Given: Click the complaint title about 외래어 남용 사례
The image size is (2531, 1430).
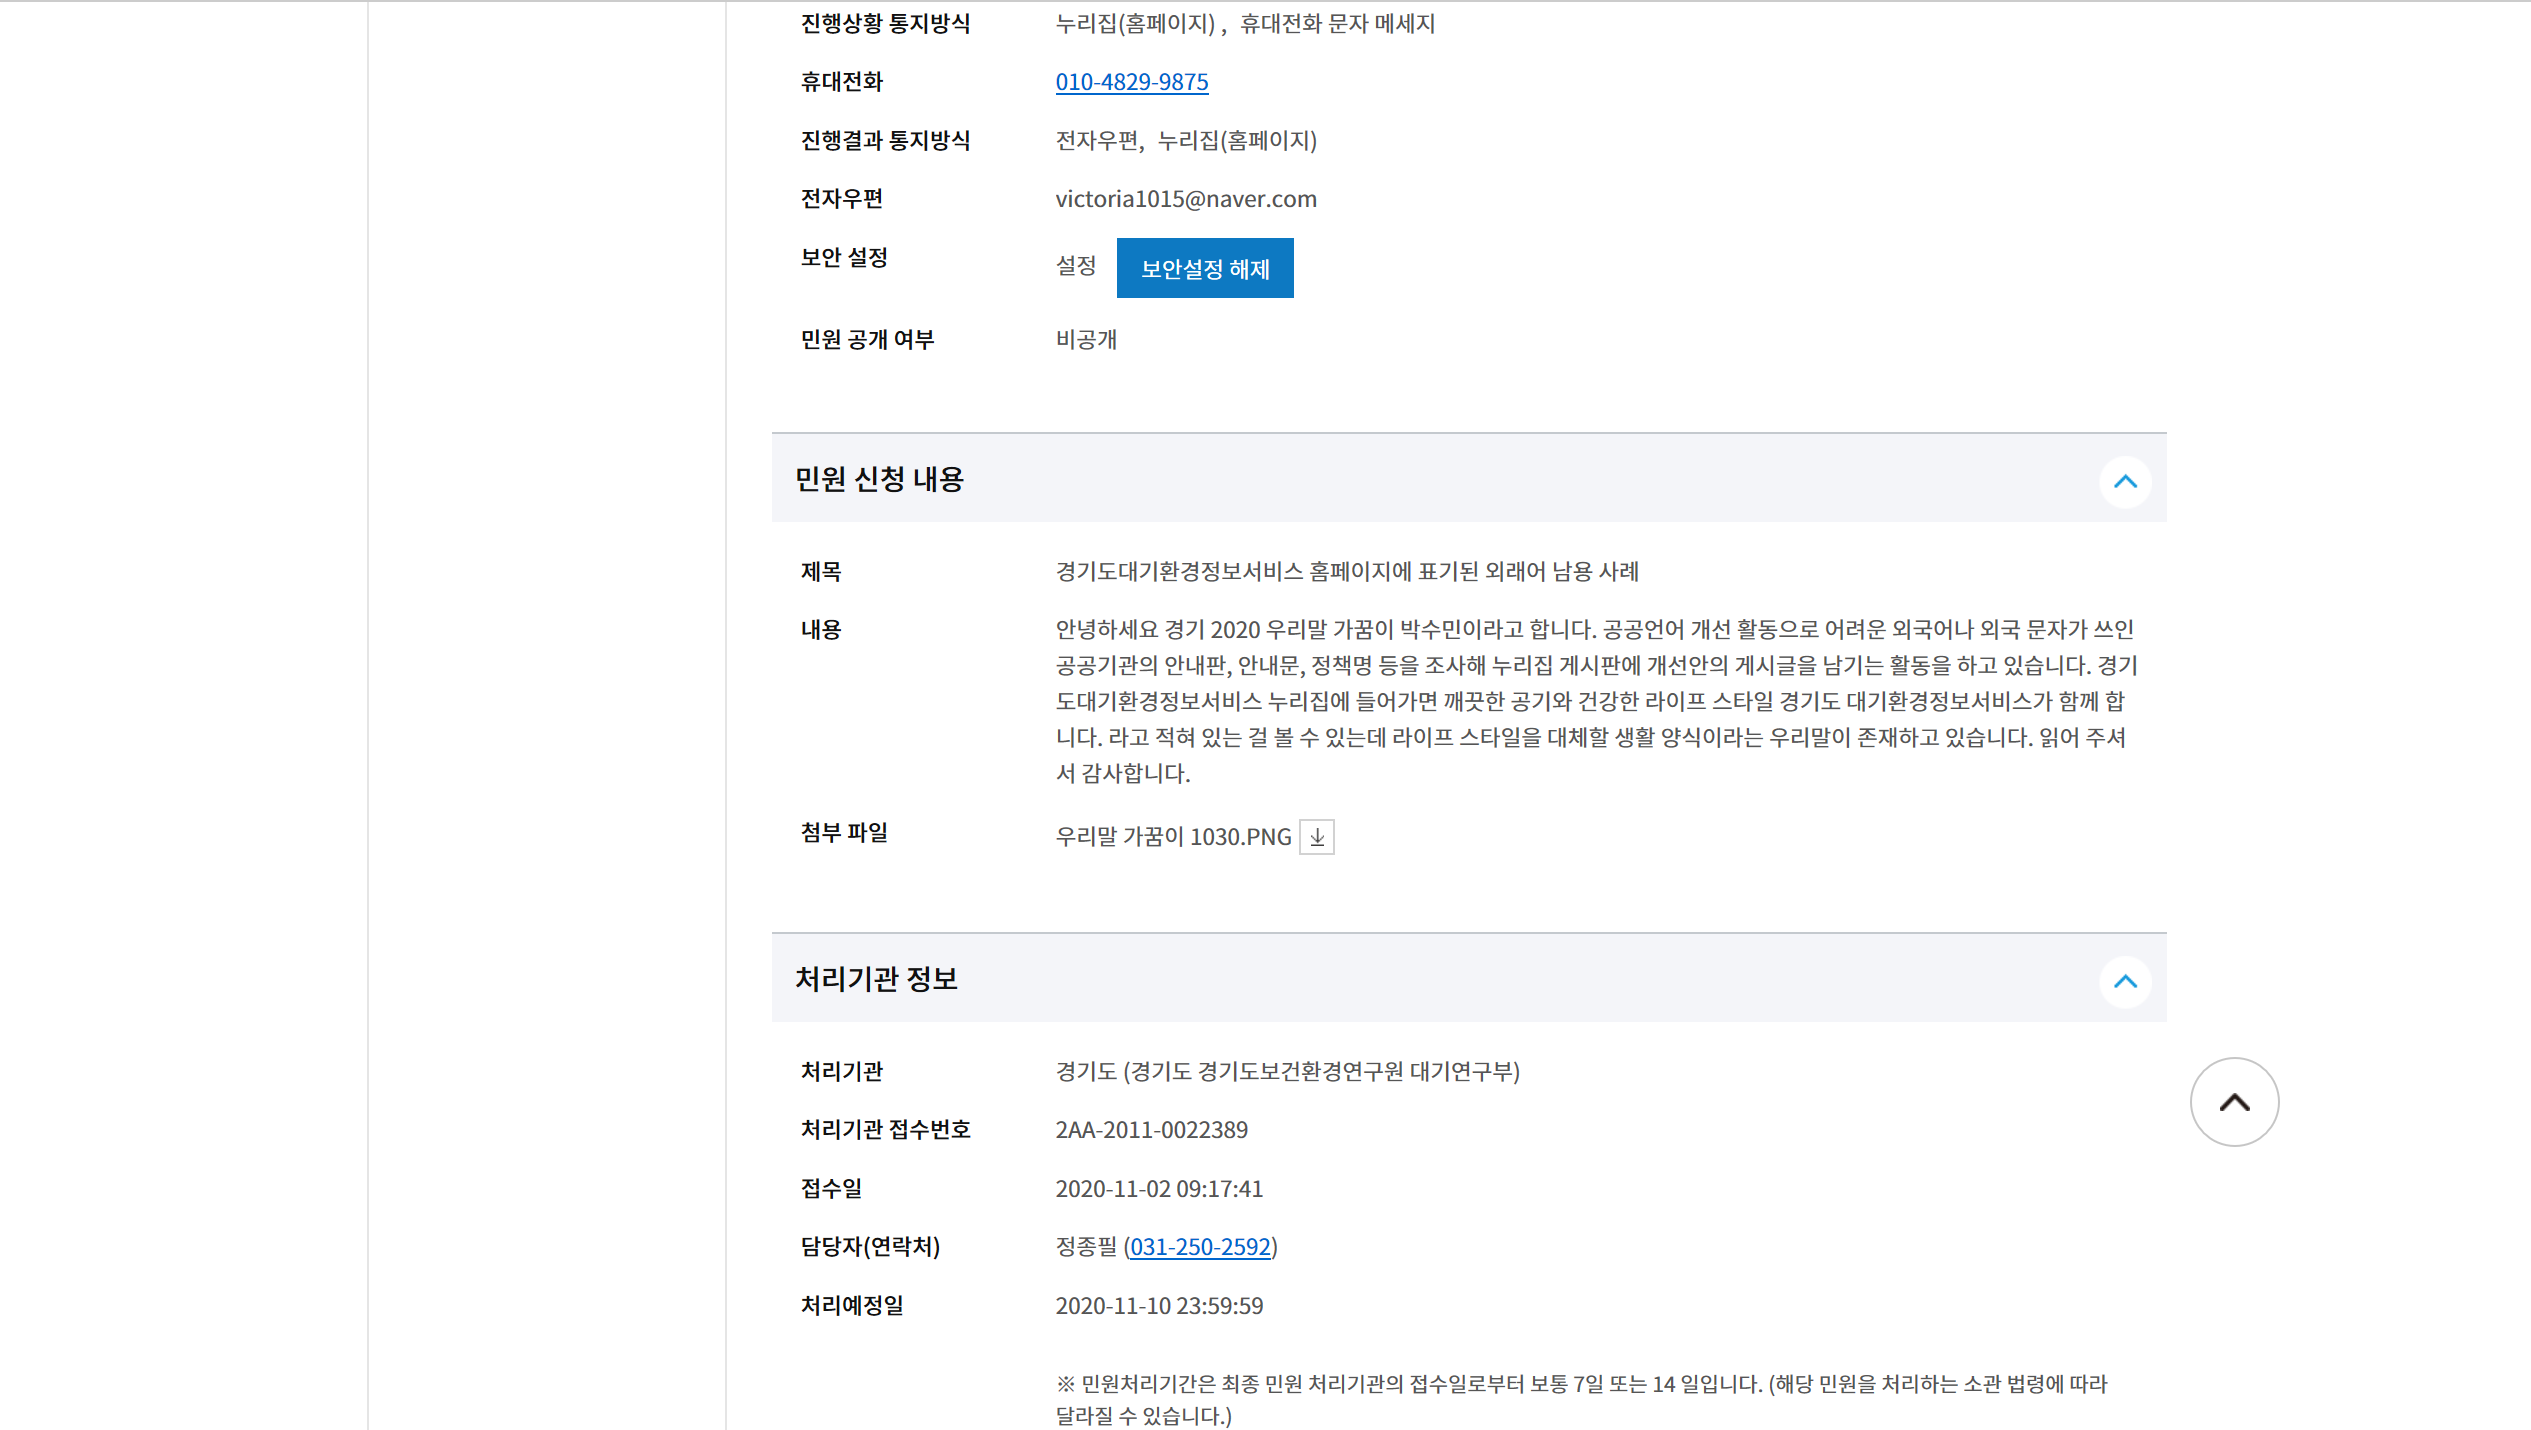Looking at the screenshot, I should [1346, 572].
